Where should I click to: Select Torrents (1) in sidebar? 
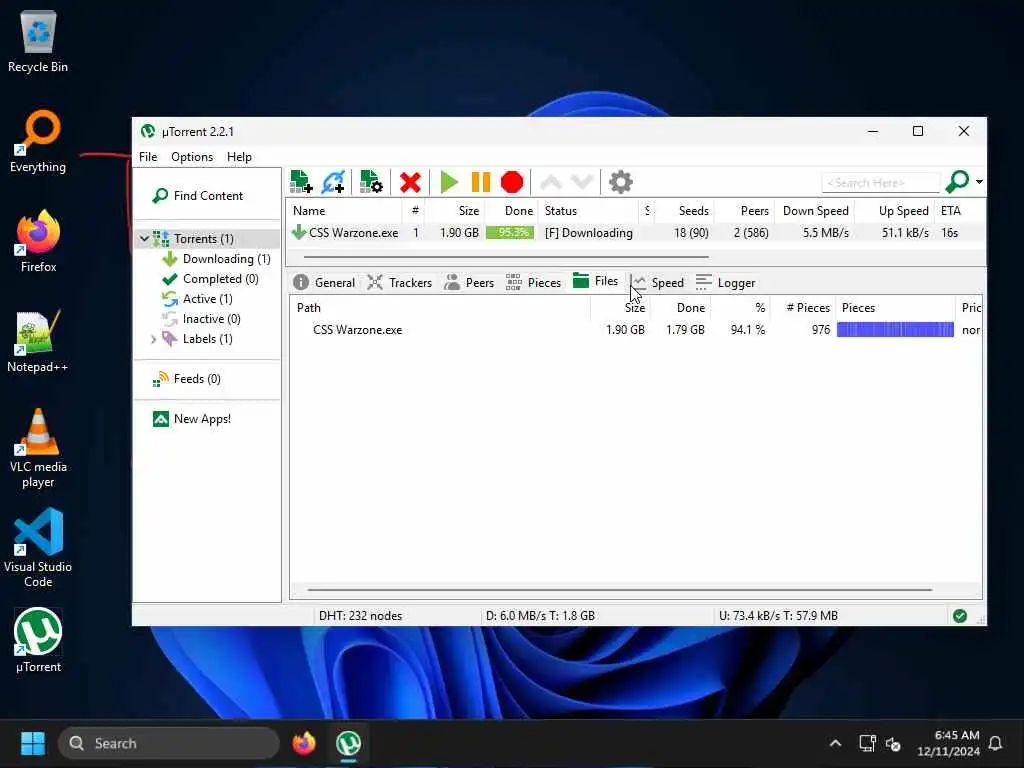click(x=203, y=239)
